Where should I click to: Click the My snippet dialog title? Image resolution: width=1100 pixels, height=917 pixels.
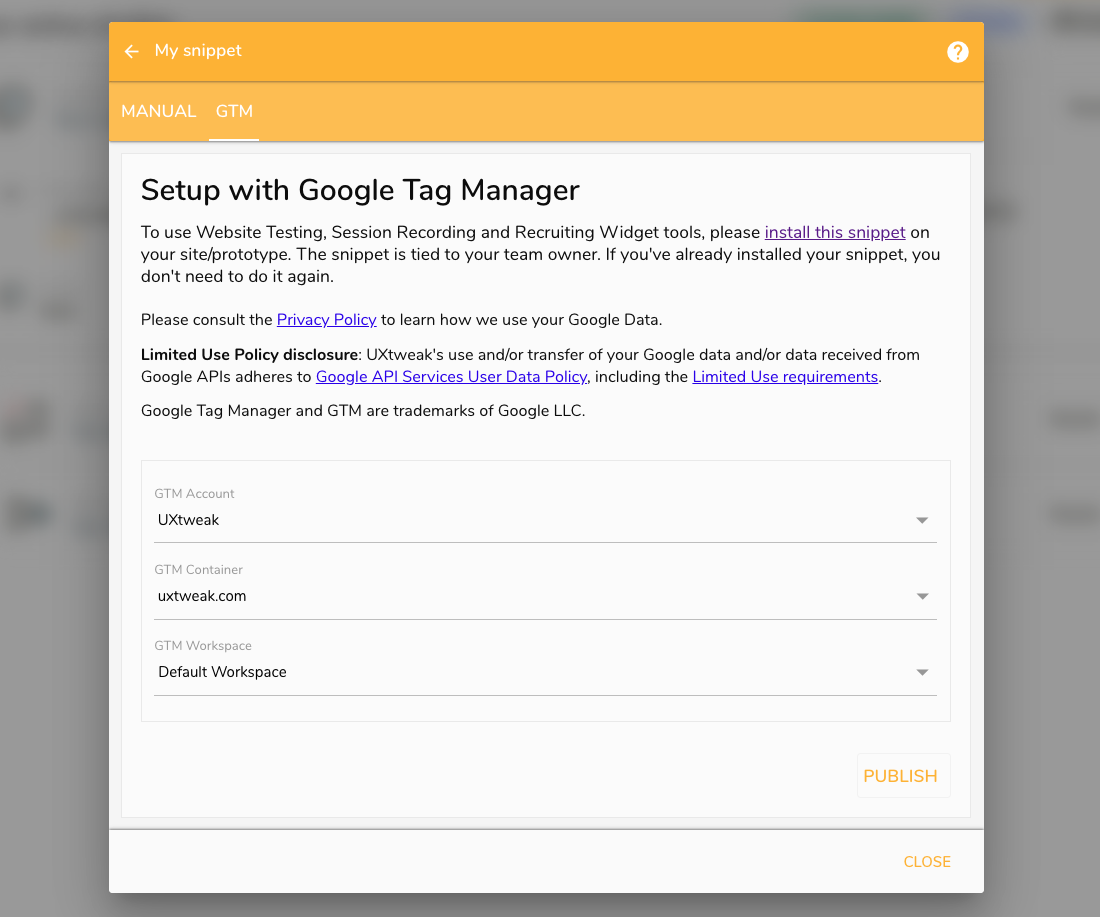pyautogui.click(x=198, y=51)
